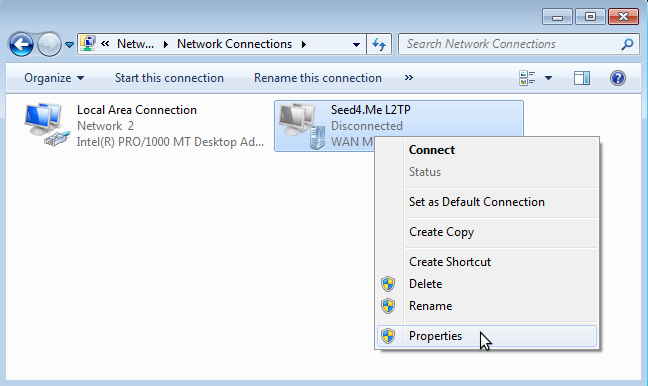Click the Network 2 status text
648x386 pixels.
click(x=105, y=126)
